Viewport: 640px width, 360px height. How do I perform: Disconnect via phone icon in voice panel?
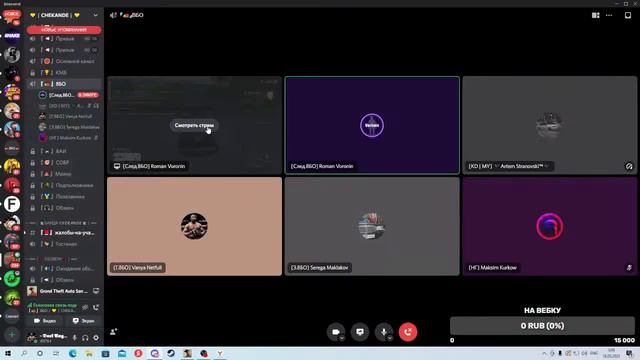[x=96, y=307]
